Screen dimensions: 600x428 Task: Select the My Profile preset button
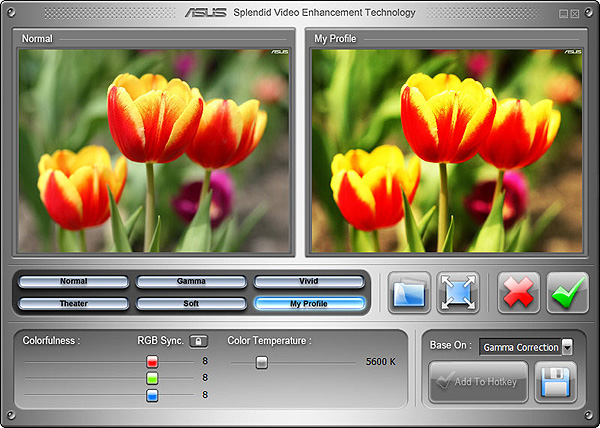click(x=309, y=304)
